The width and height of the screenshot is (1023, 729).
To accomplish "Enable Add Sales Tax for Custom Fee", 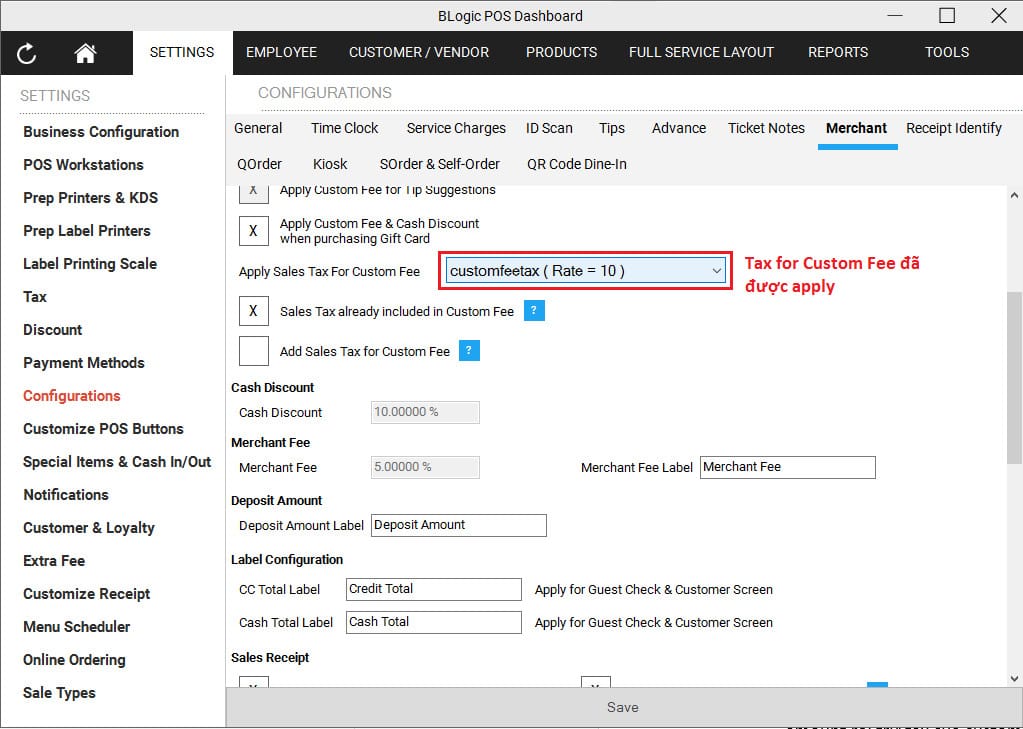I will 254,351.
